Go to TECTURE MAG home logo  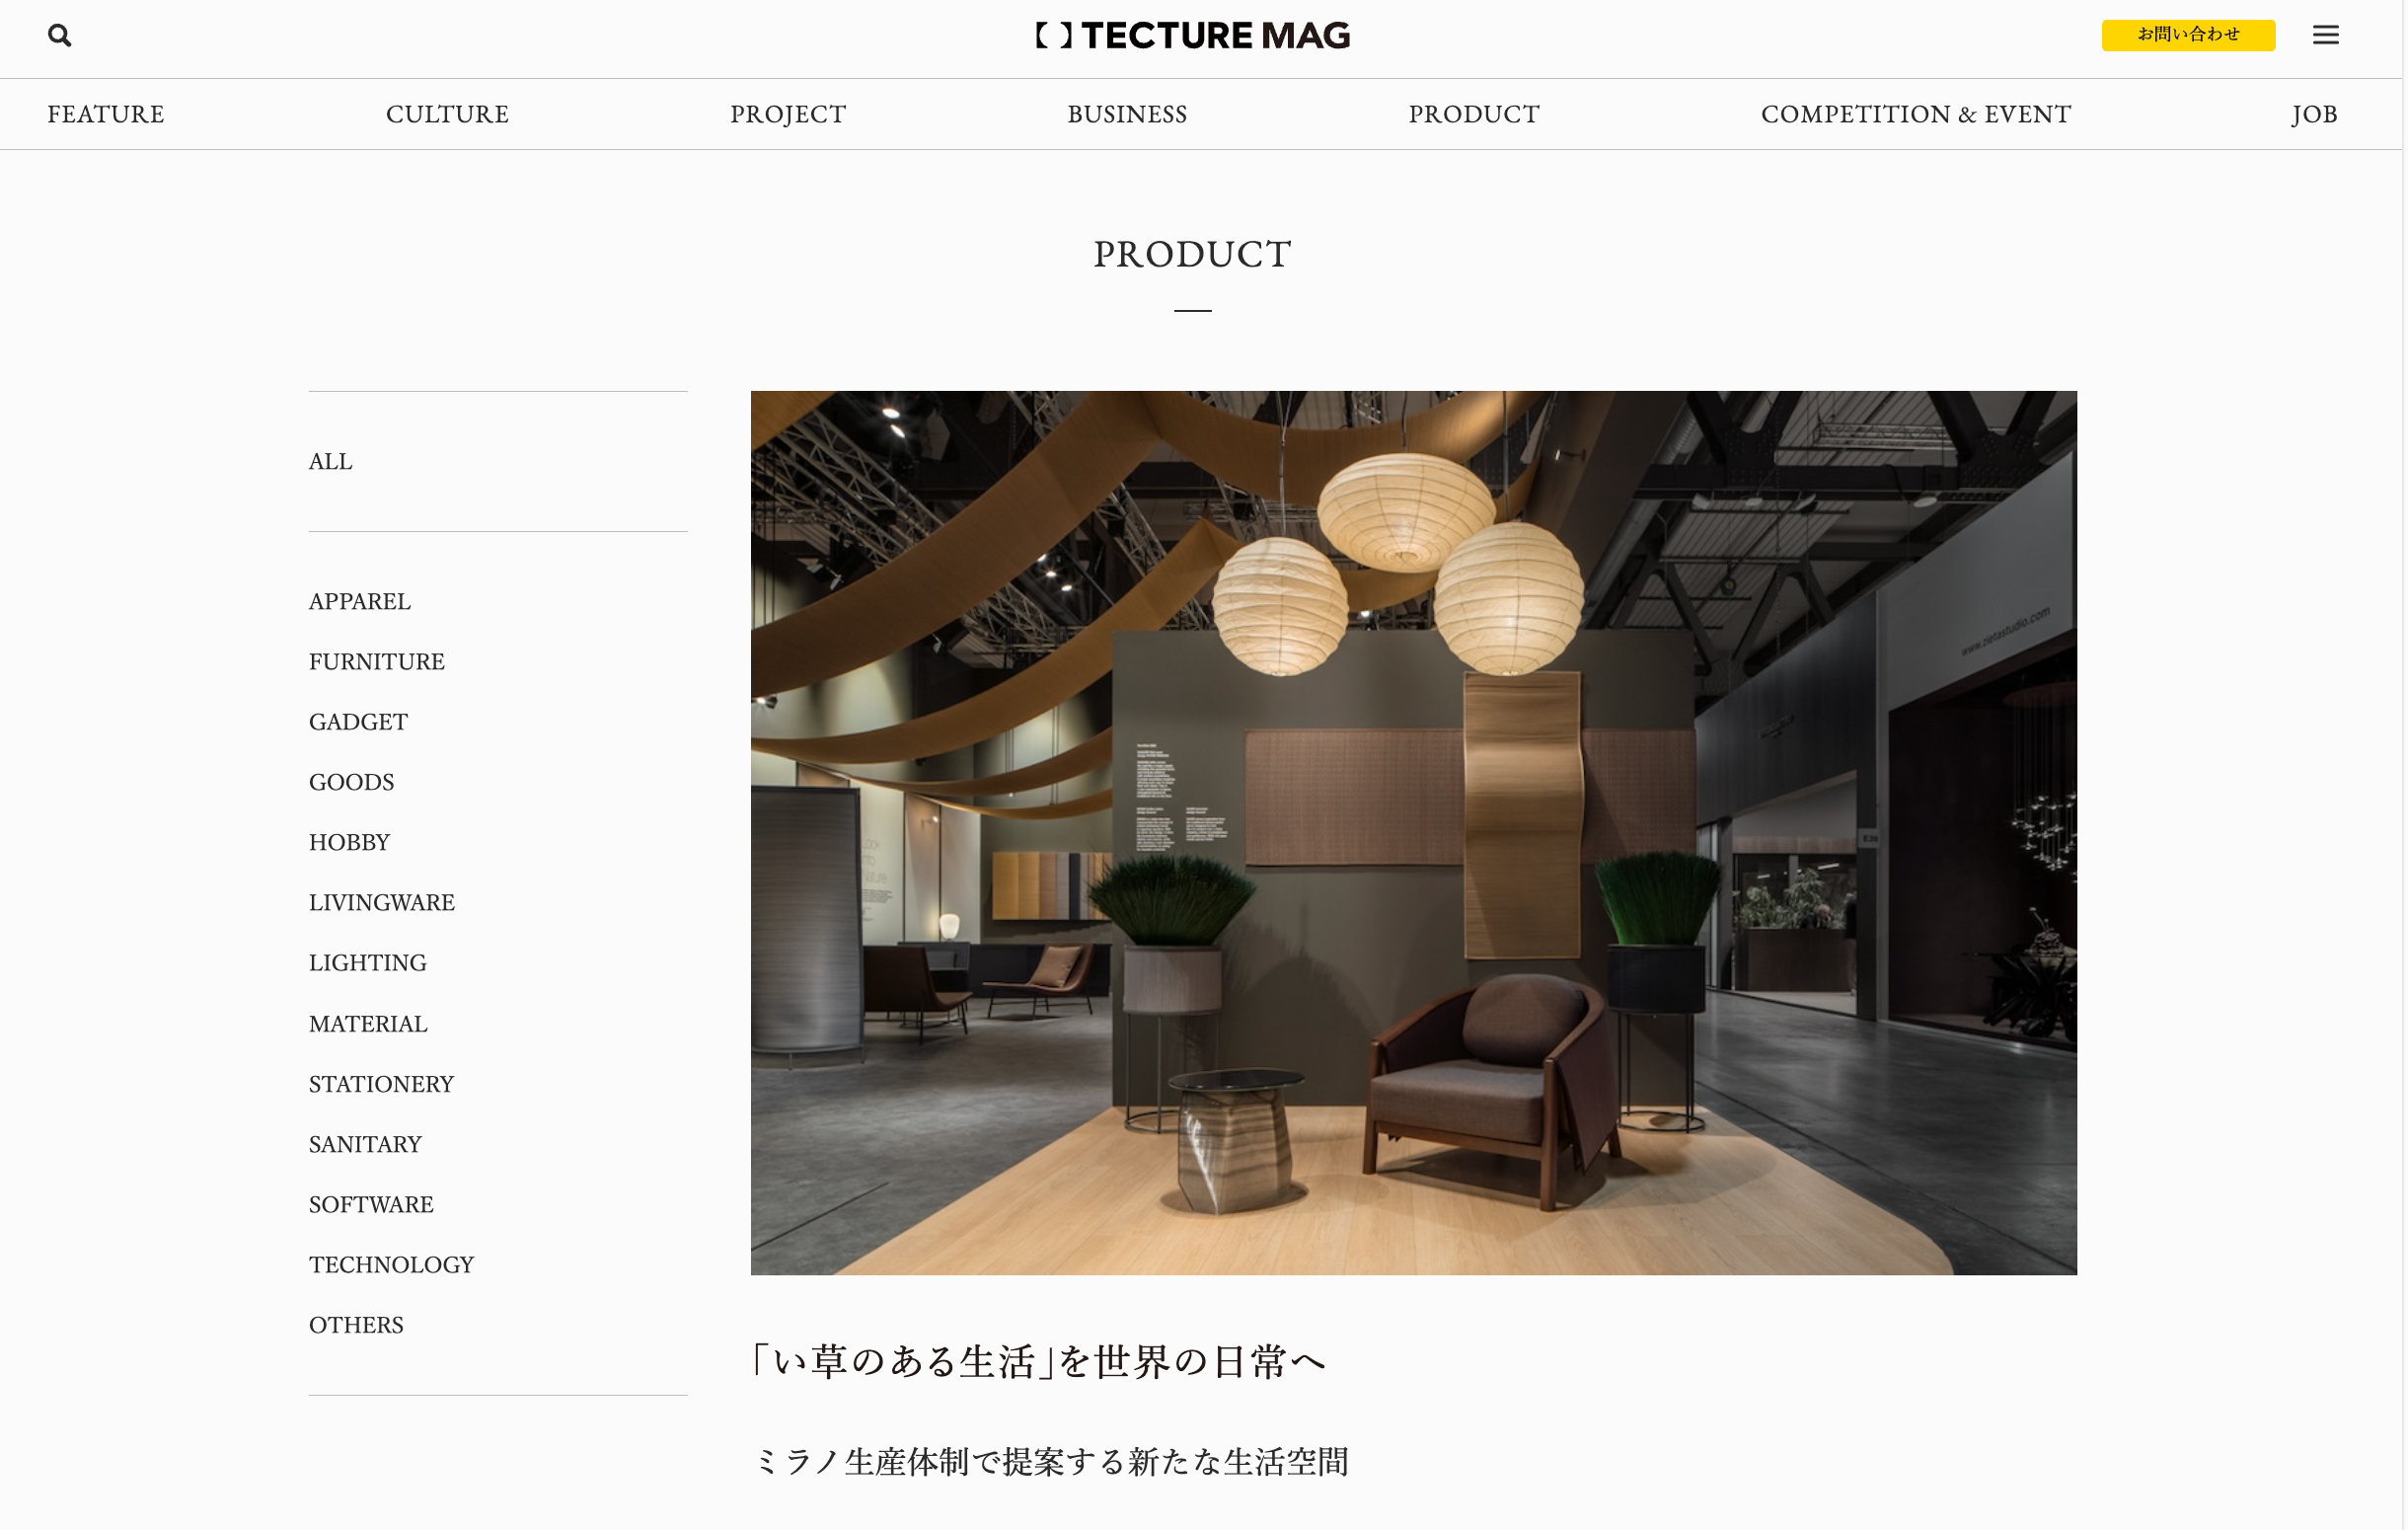click(1193, 36)
